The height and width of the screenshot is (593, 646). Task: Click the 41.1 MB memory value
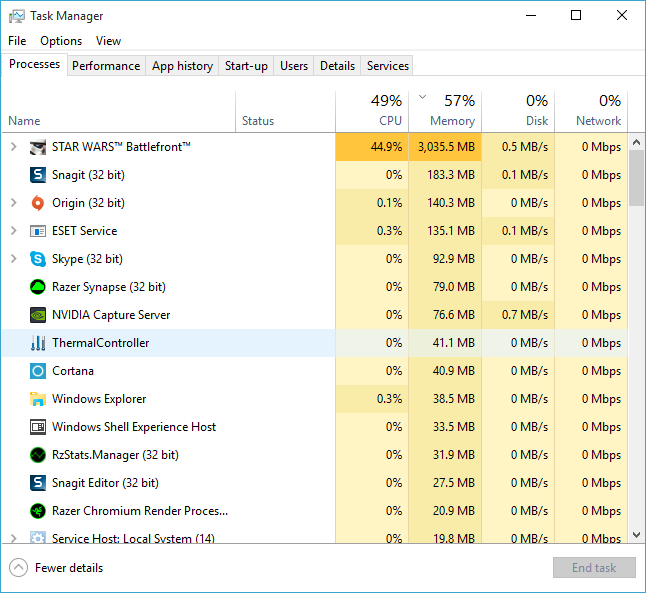click(x=454, y=343)
